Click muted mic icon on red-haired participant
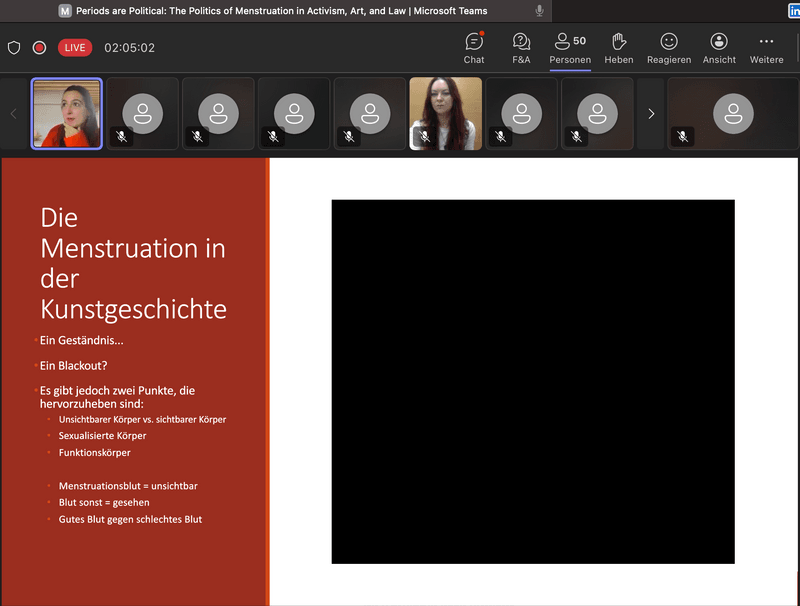Viewport: 800px width, 606px height. point(424,136)
